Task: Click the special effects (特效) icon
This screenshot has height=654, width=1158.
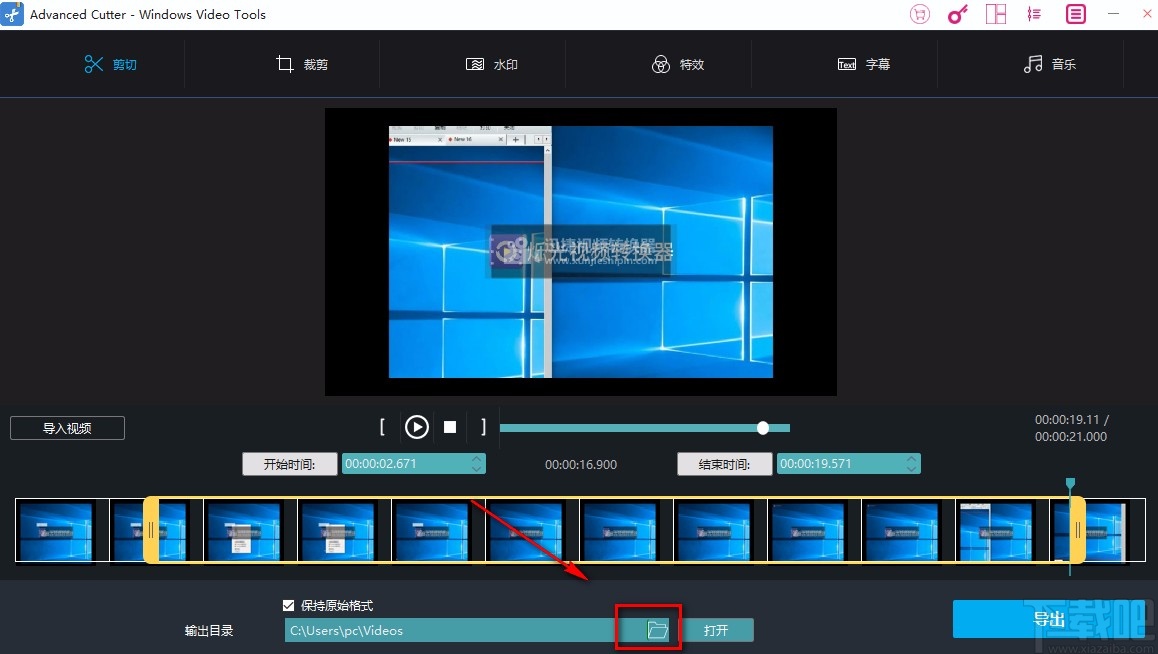Action: coord(662,63)
